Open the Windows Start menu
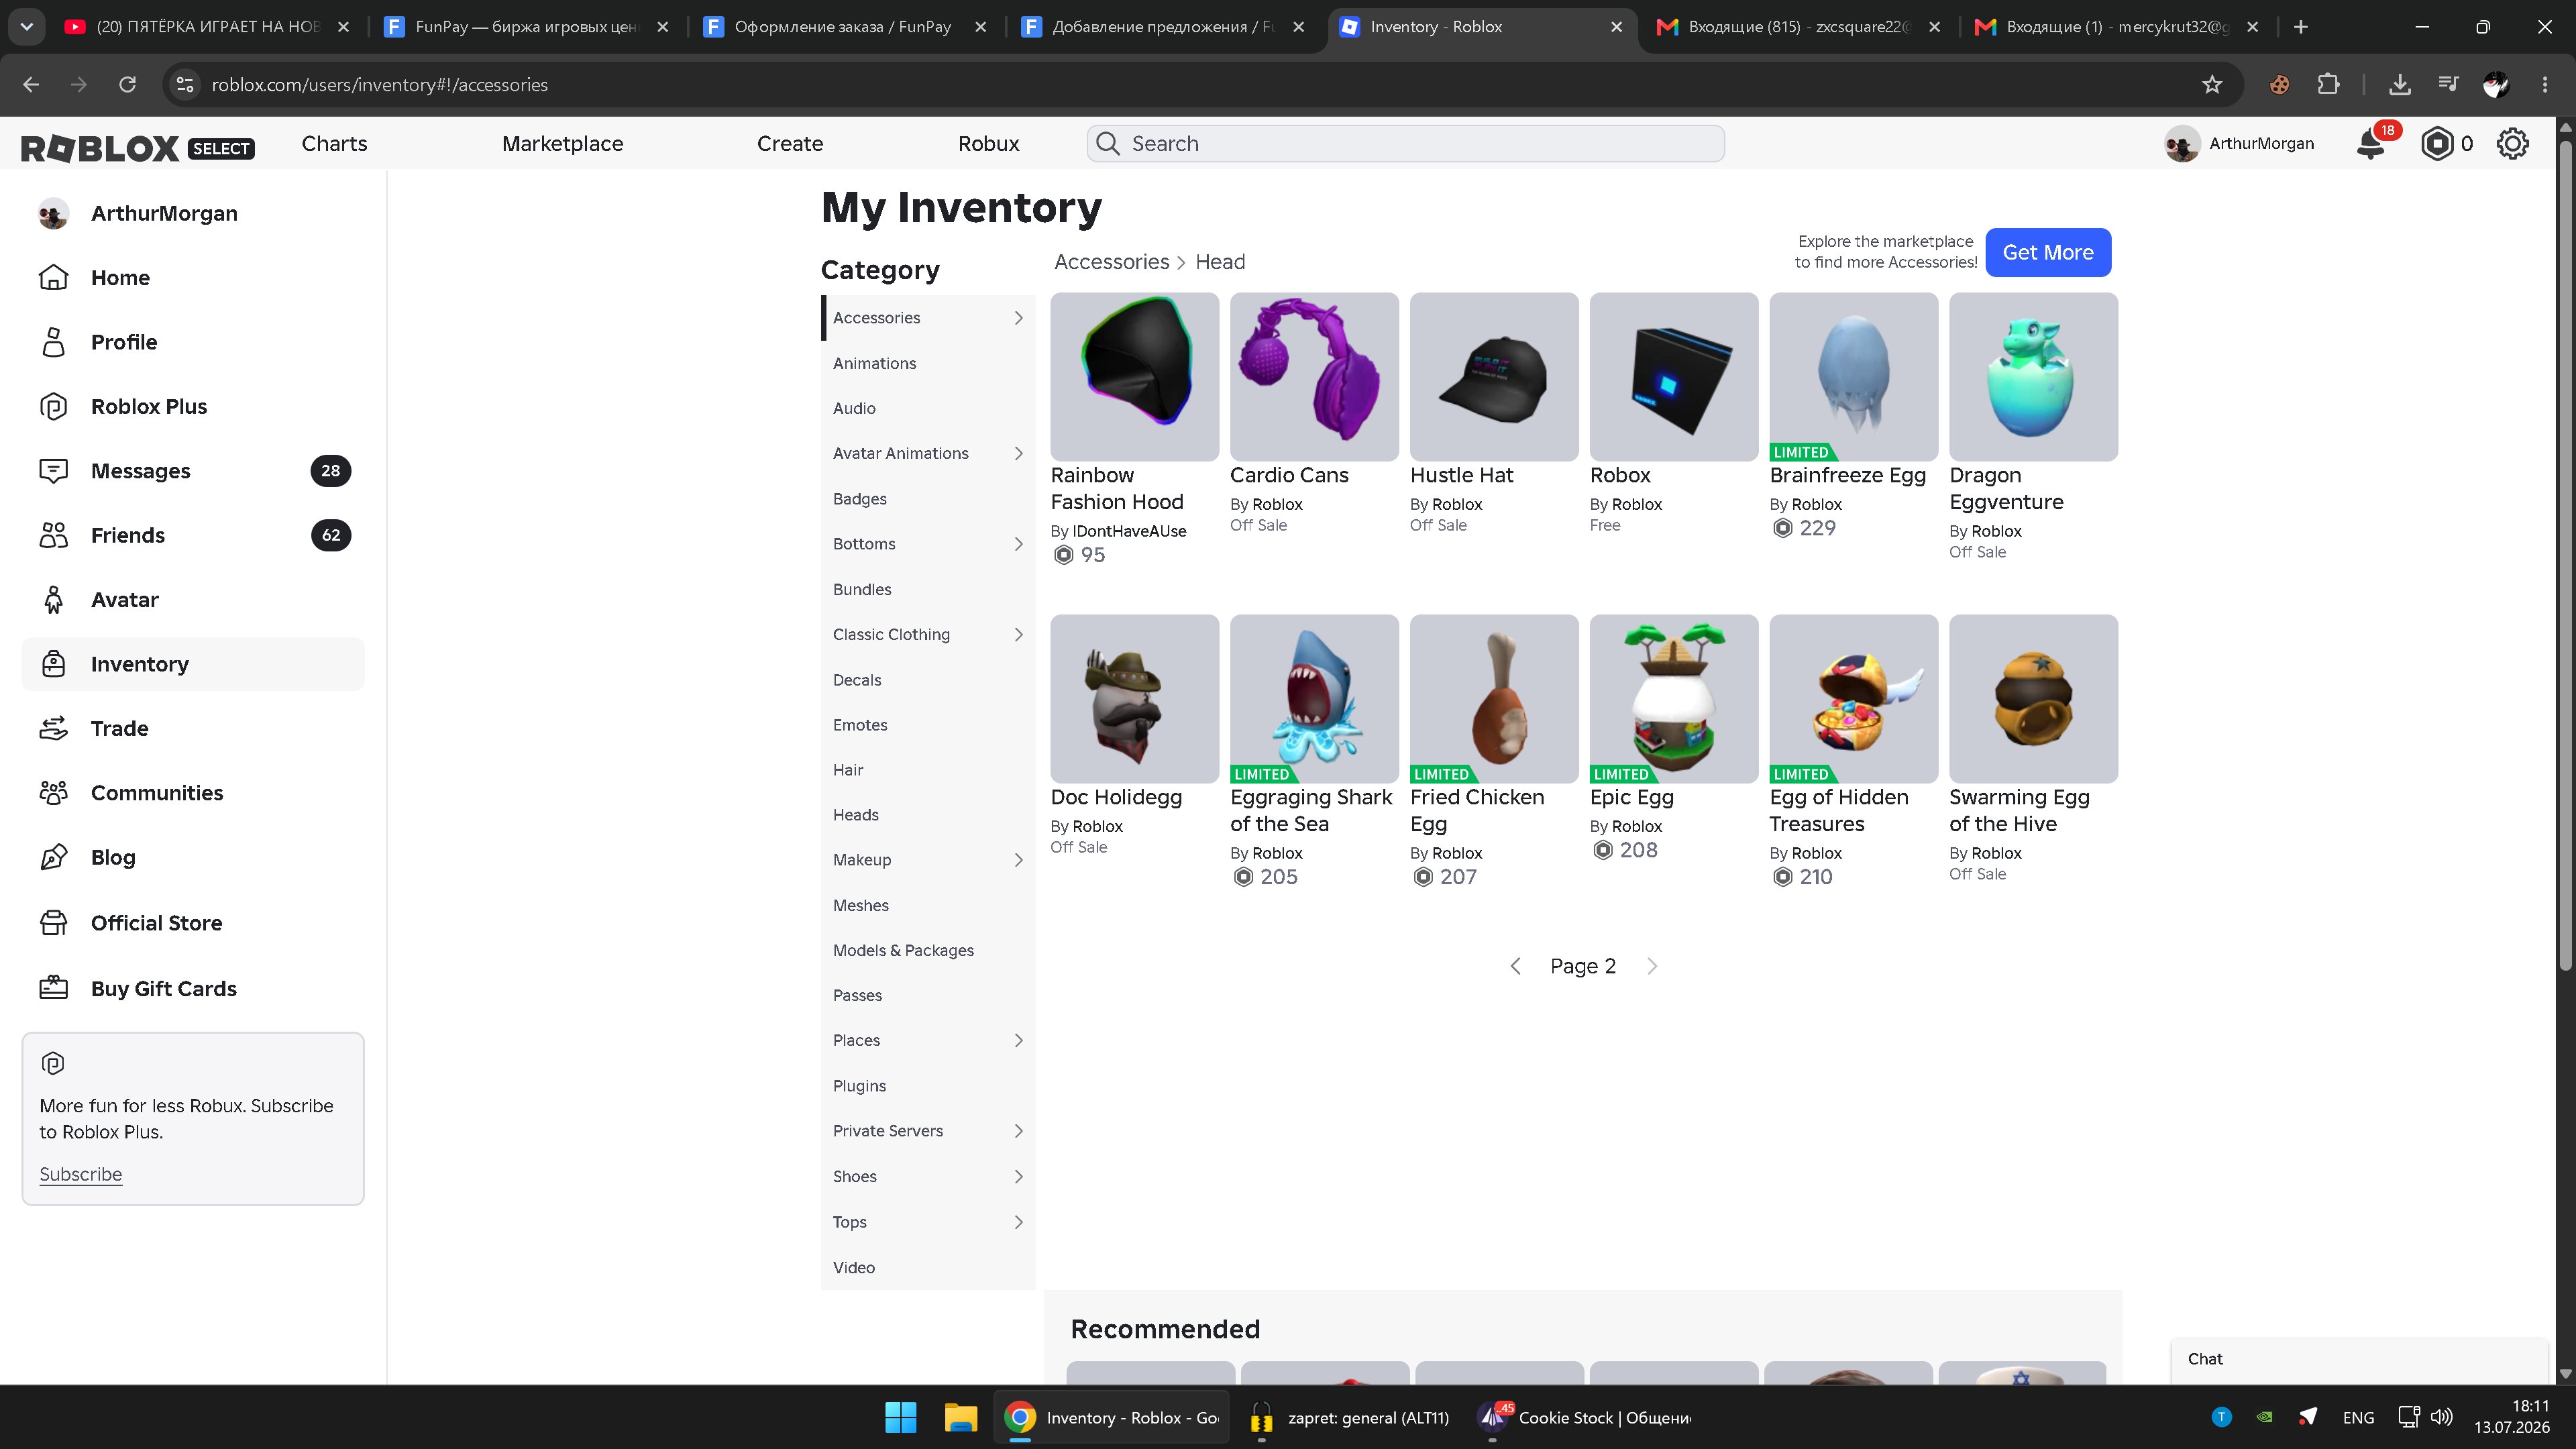This screenshot has height=1449, width=2576. [x=900, y=1417]
